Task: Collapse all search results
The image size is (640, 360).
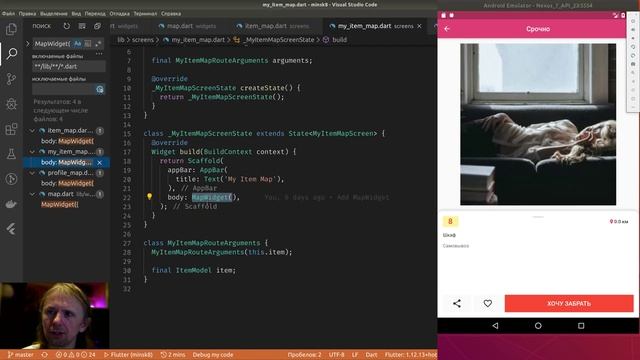Action: tap(97, 26)
